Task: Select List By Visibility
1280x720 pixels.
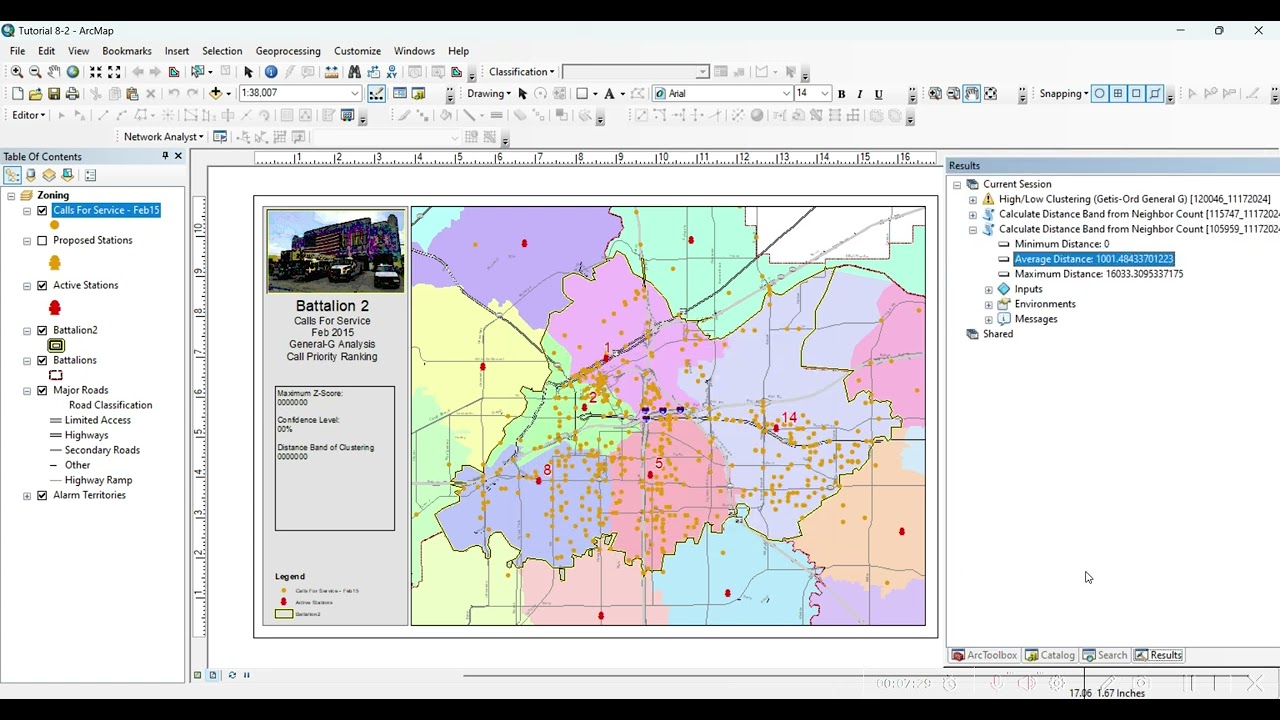Action: [49, 175]
